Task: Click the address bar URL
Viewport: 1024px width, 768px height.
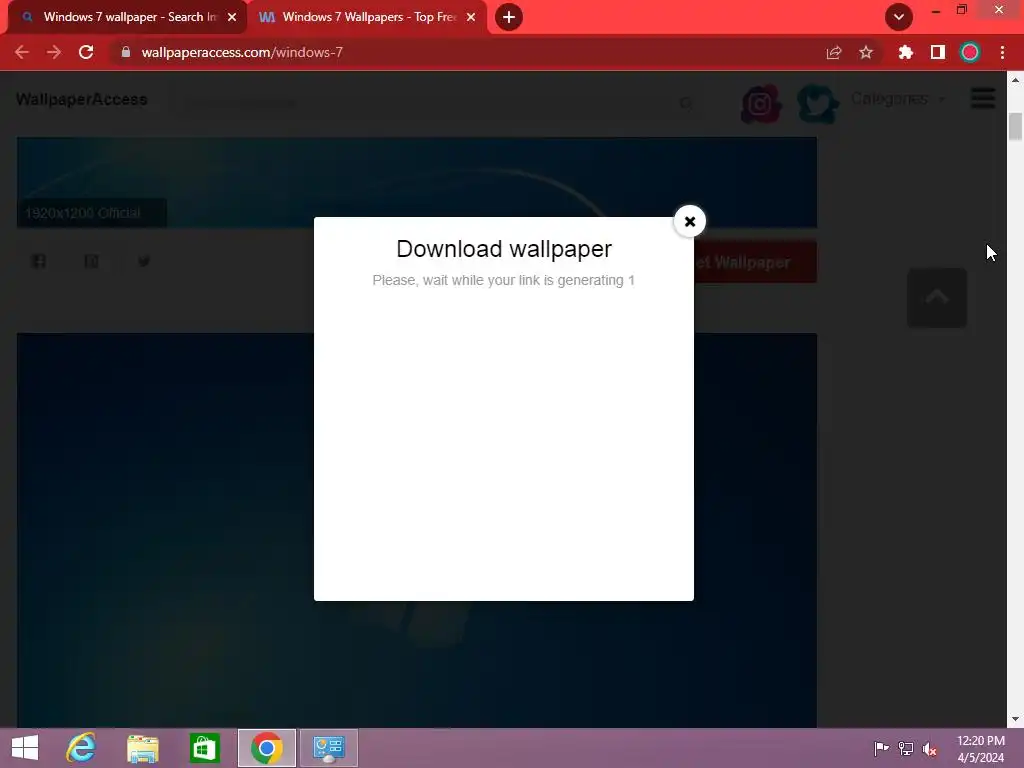Action: click(242, 52)
